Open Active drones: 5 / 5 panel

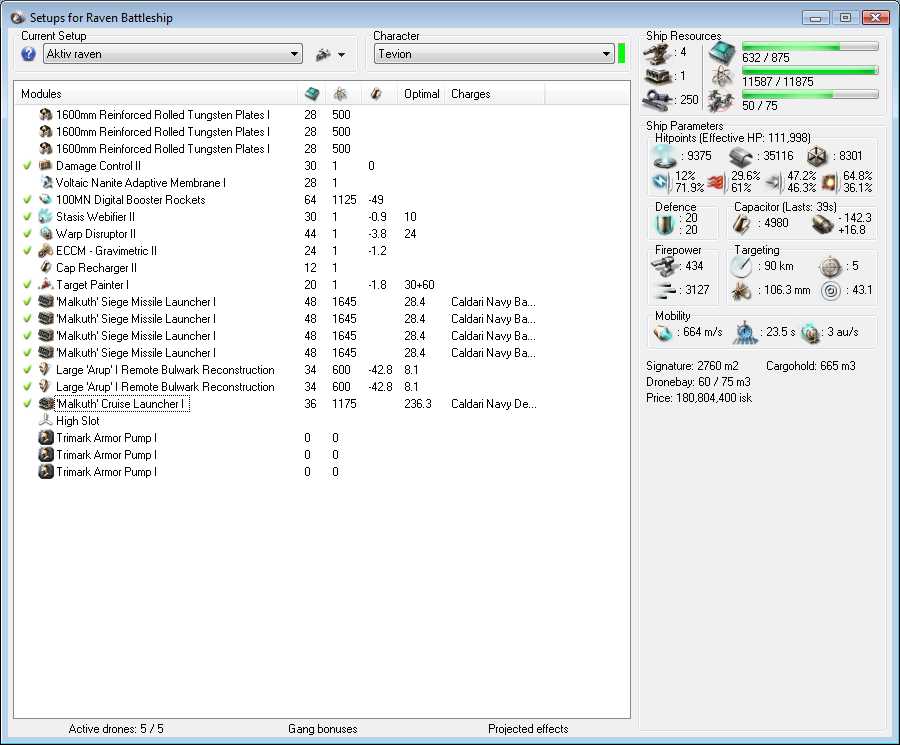pos(116,729)
